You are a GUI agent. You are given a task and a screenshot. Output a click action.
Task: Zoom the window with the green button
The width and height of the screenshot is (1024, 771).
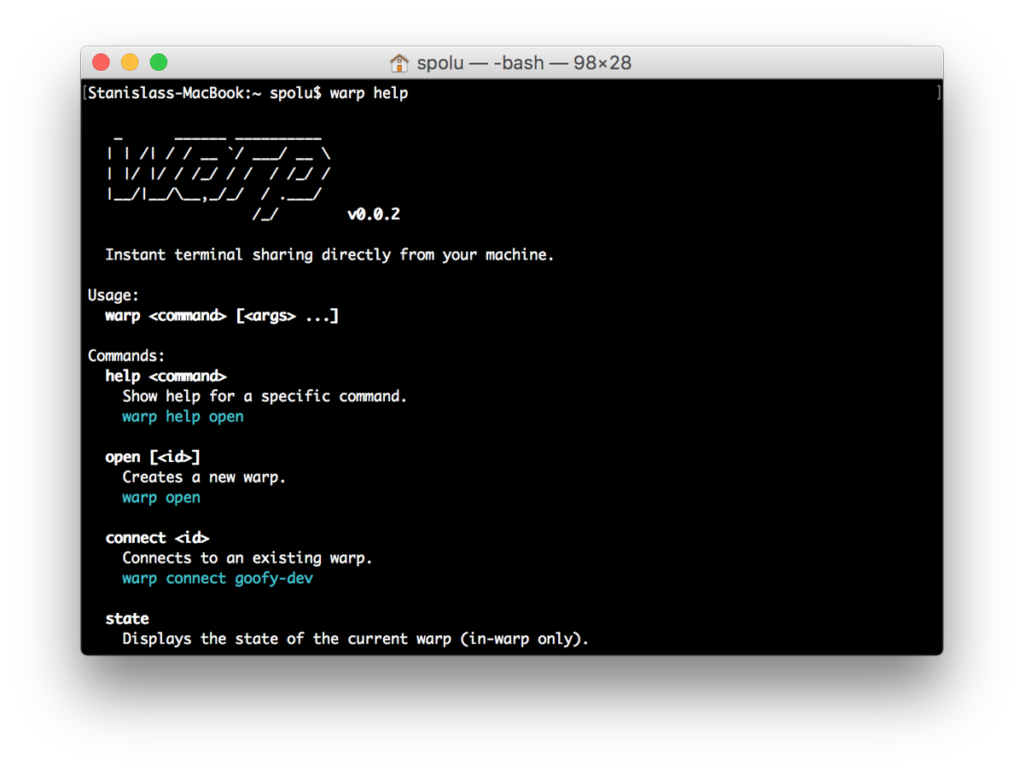[x=159, y=63]
